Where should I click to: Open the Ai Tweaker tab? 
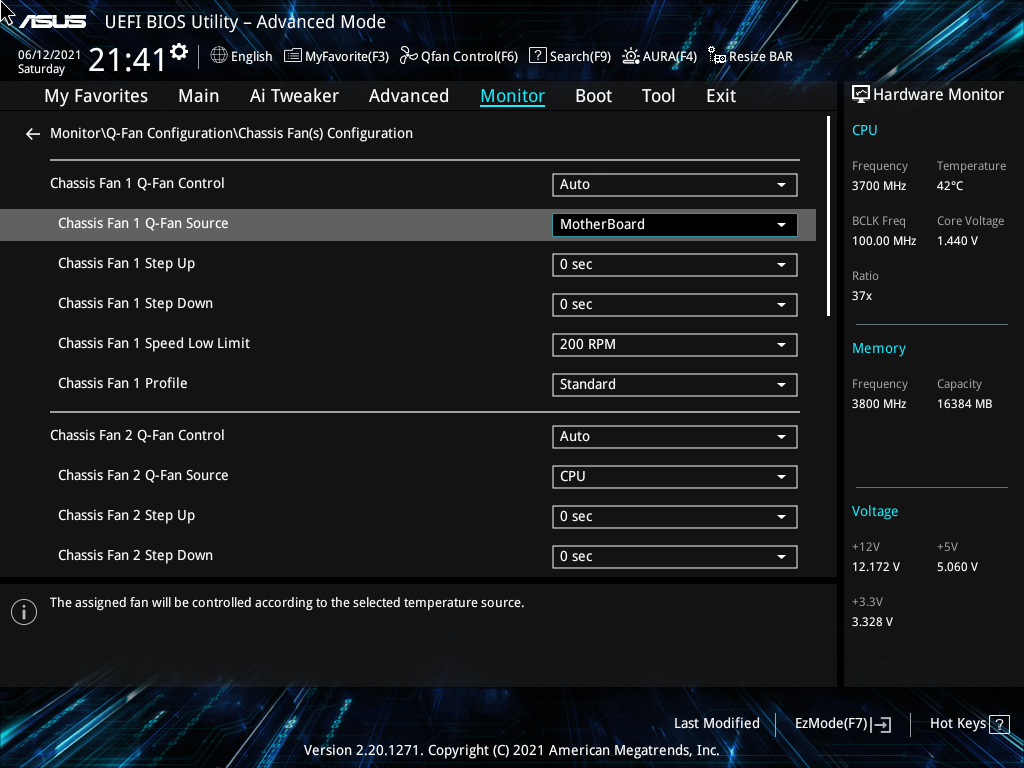click(294, 96)
